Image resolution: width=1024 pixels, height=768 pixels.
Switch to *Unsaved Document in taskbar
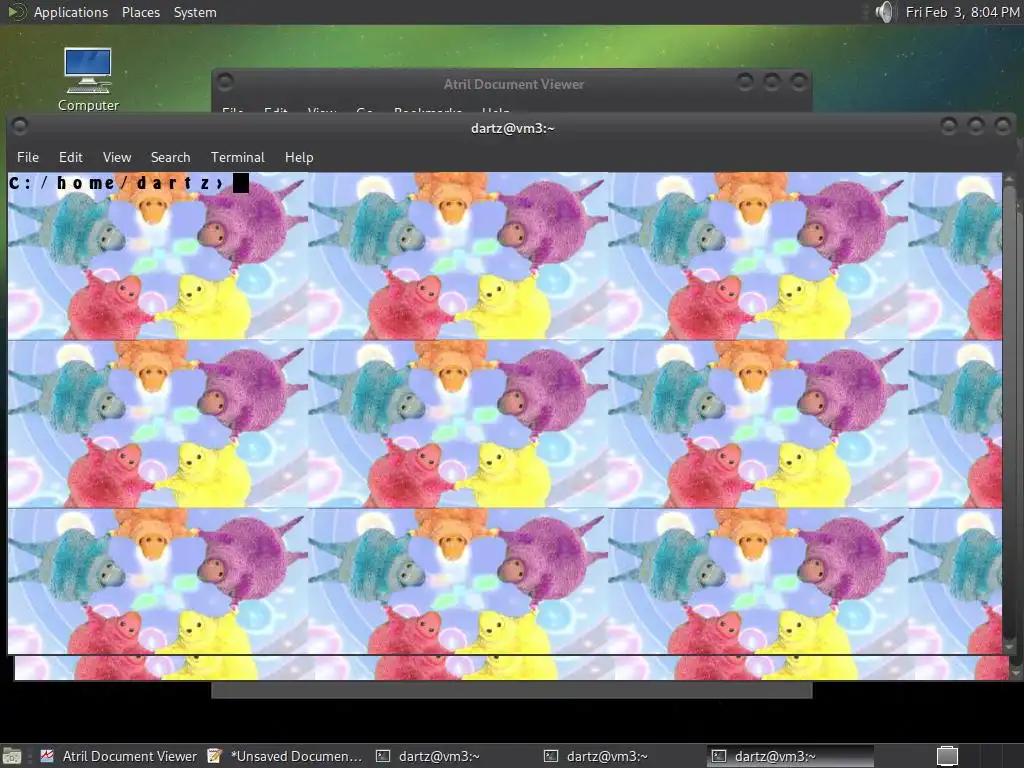point(286,756)
